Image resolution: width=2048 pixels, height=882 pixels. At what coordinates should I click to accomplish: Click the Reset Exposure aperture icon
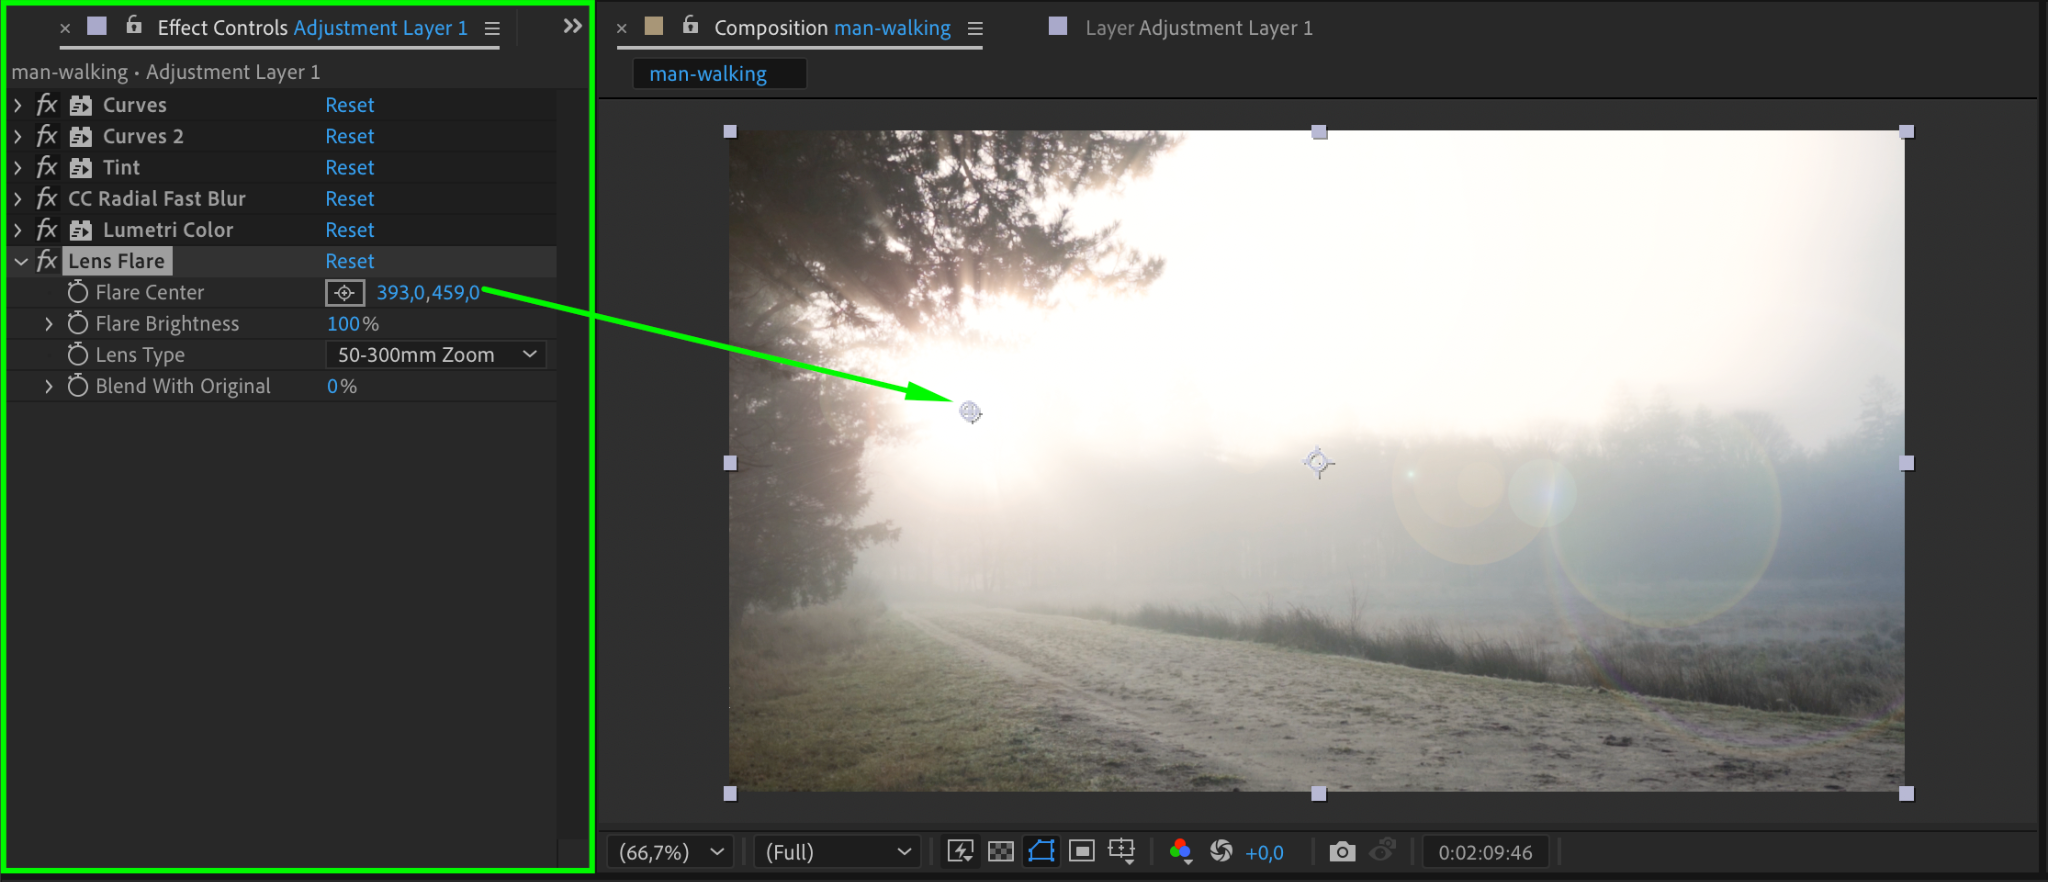tap(1221, 851)
